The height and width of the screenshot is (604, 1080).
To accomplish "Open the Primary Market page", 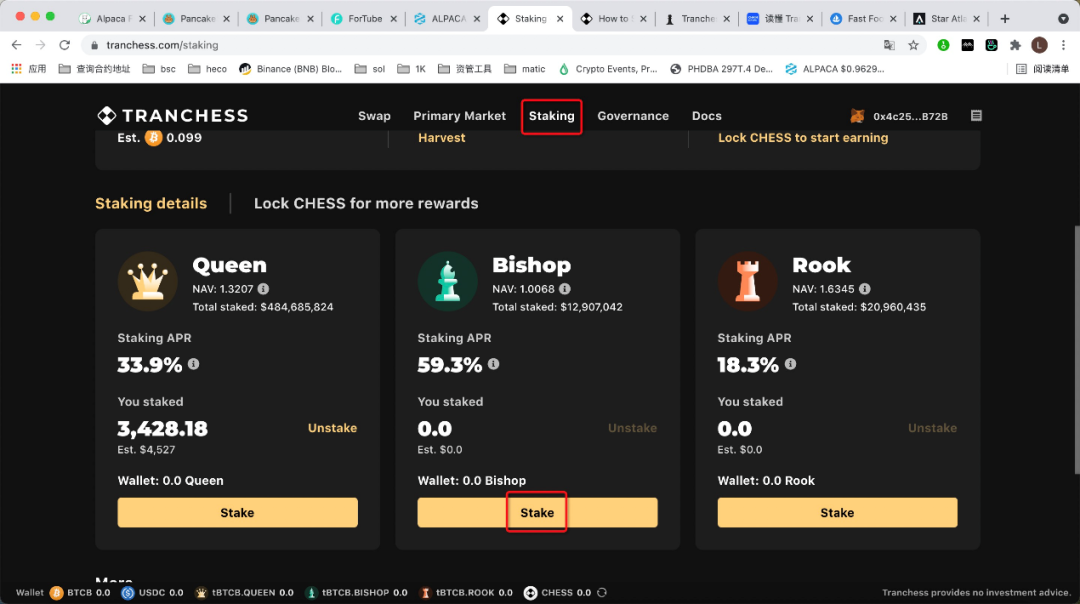I will click(459, 116).
